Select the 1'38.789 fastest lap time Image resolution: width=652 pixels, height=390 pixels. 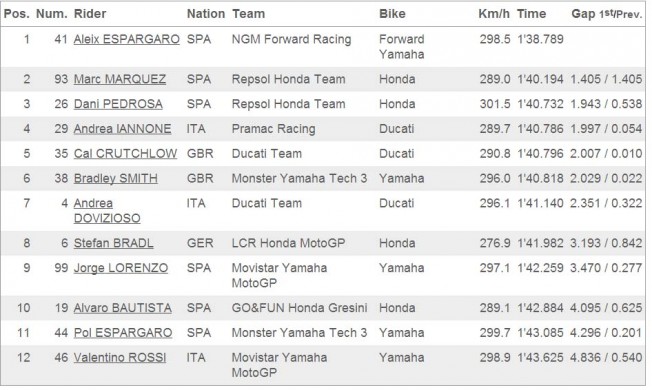pyautogui.click(x=540, y=39)
